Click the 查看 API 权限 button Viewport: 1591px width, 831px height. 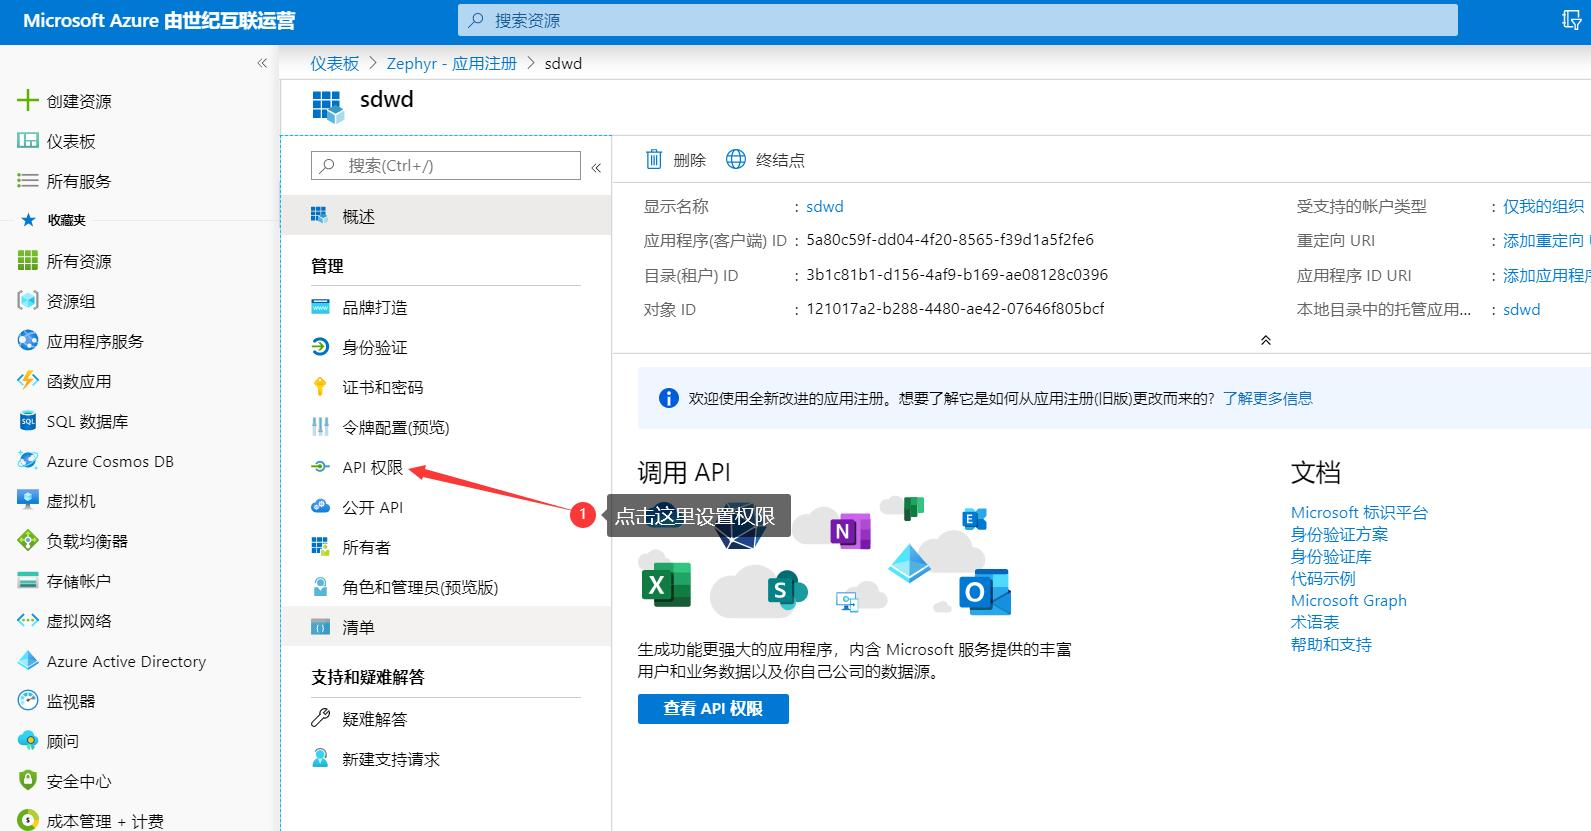(713, 708)
